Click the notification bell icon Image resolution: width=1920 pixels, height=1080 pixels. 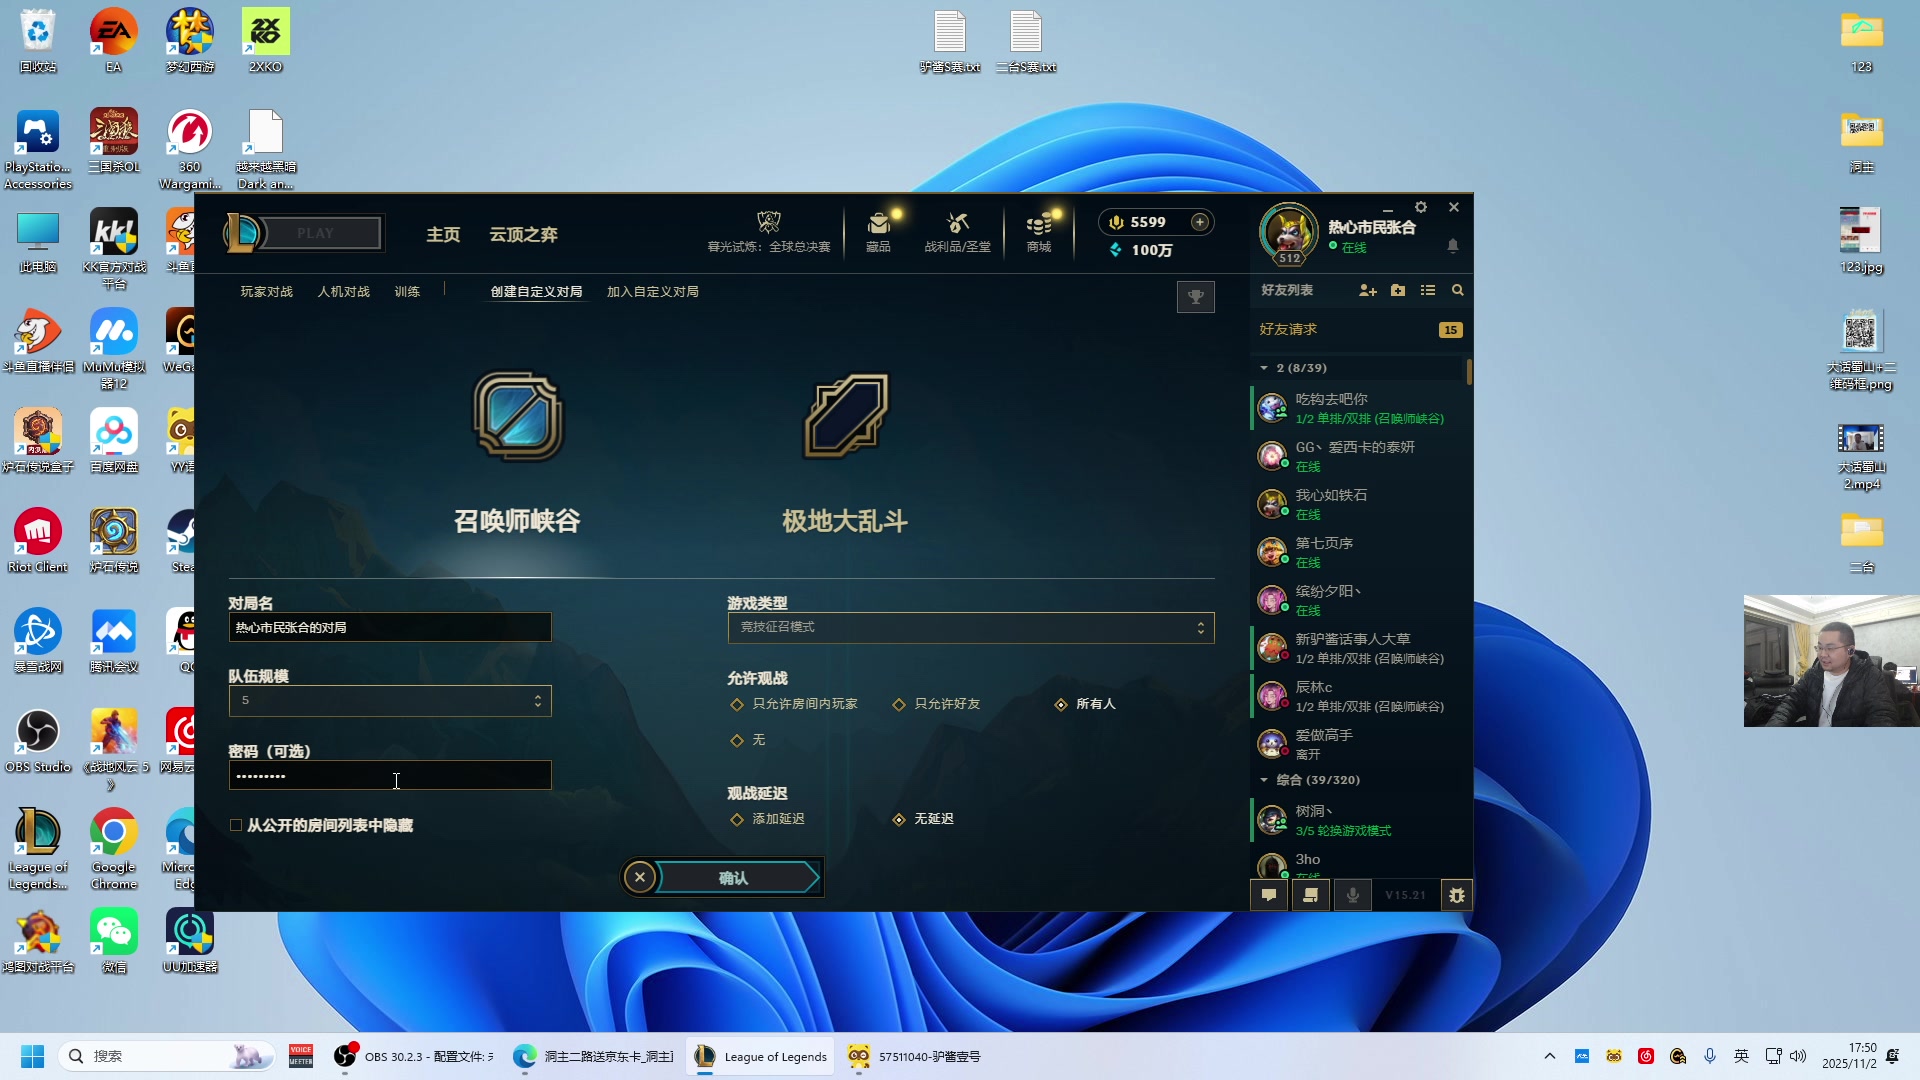[x=1453, y=245]
